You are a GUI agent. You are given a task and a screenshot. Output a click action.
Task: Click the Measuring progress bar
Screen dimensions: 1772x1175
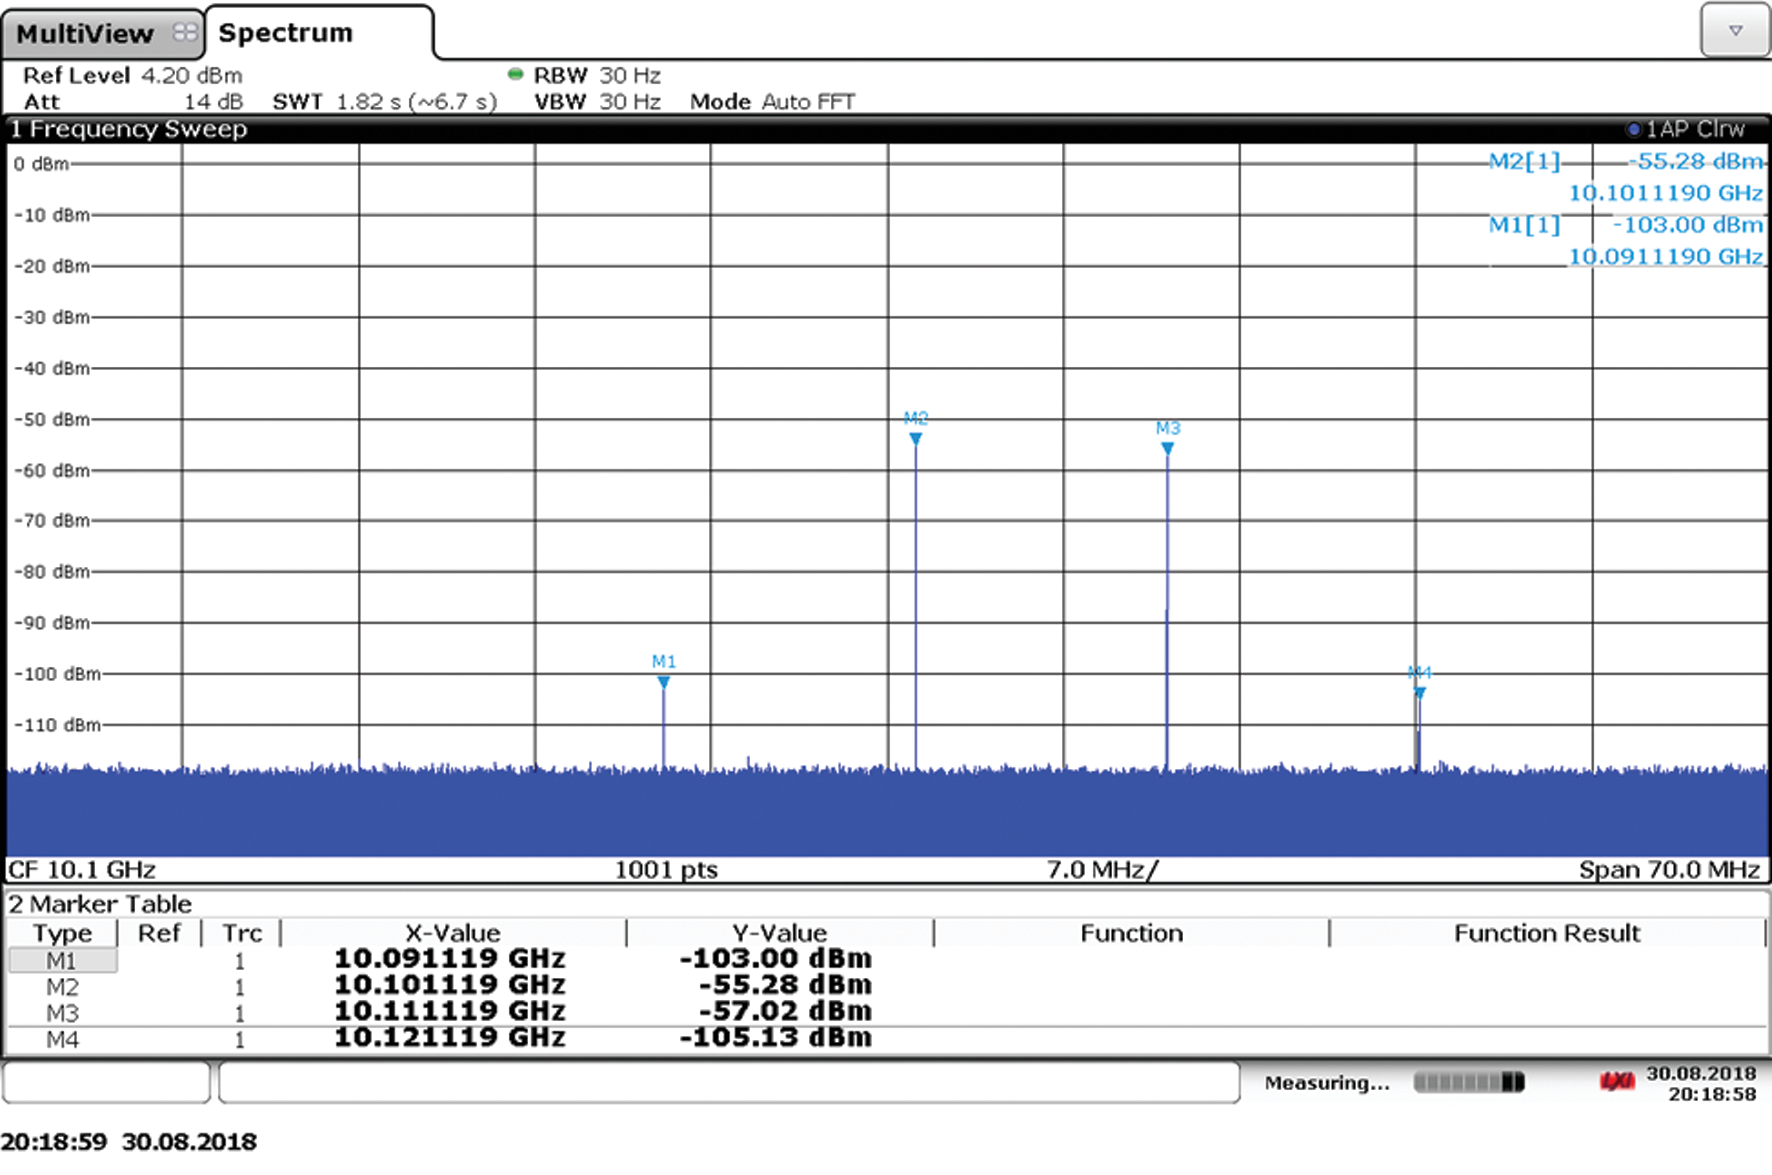point(1468,1082)
